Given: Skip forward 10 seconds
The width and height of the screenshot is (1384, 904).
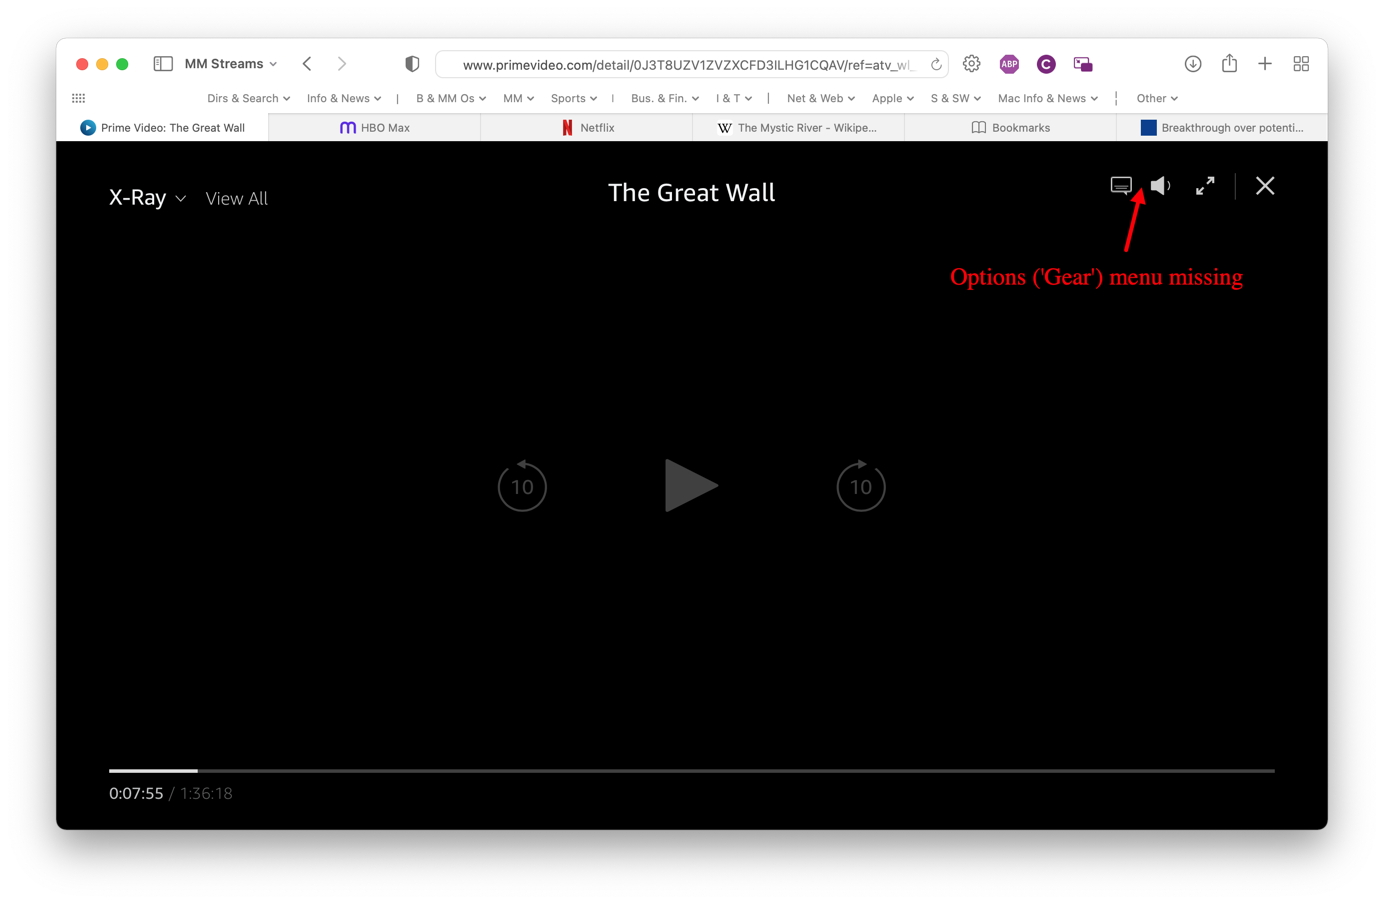Looking at the screenshot, I should tap(860, 486).
